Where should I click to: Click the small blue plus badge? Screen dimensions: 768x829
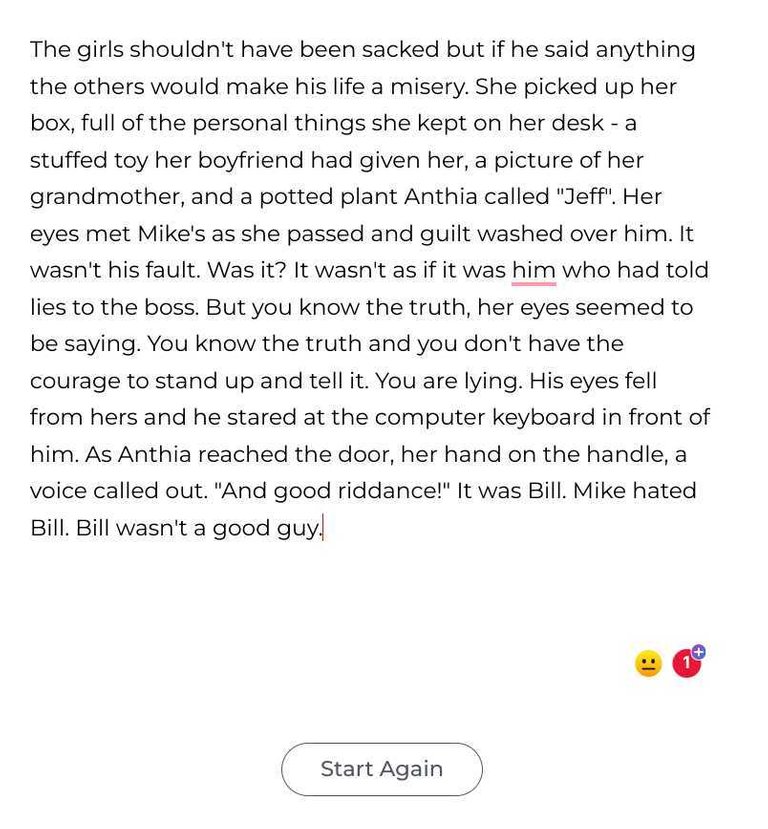point(699,652)
